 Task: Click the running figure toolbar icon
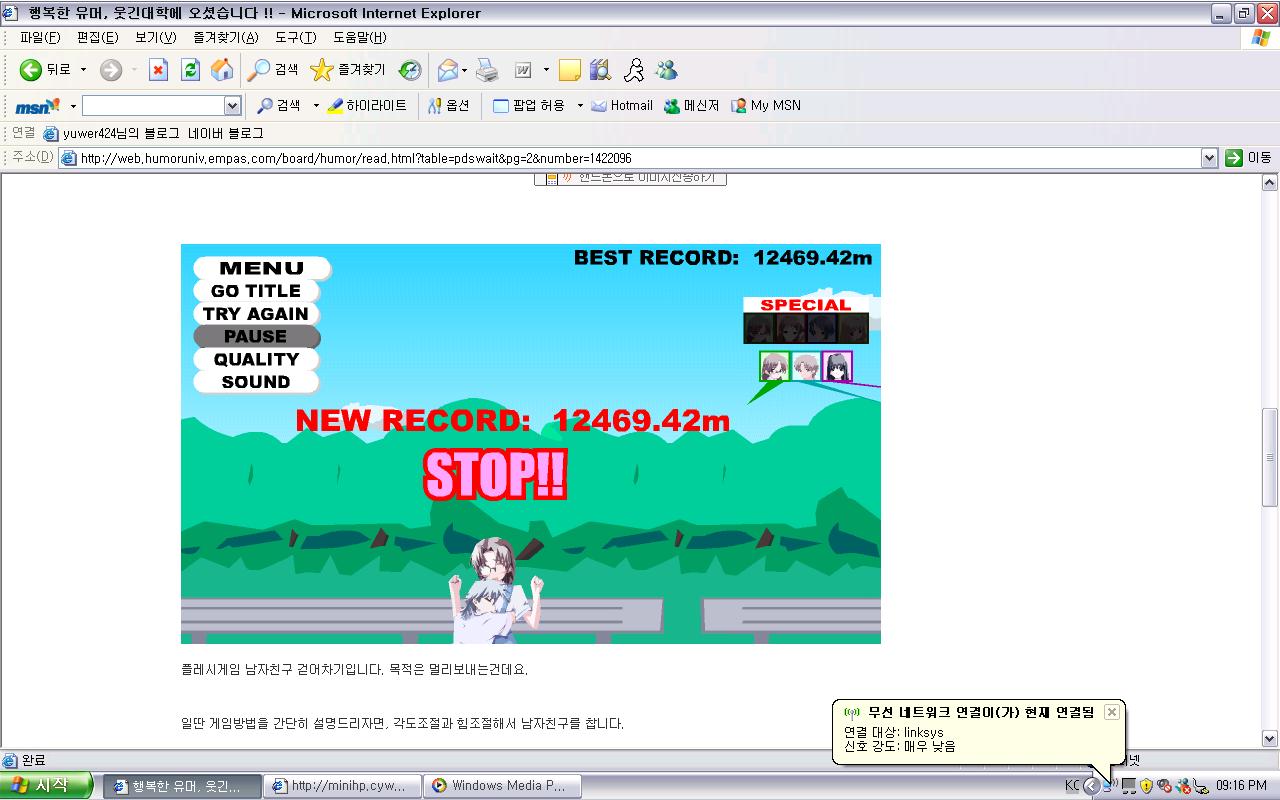coord(634,70)
